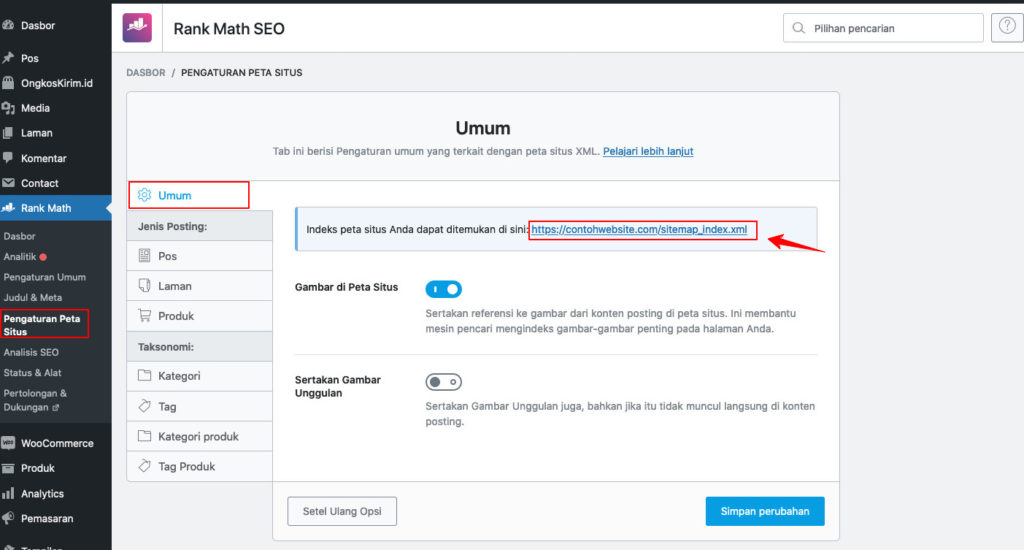This screenshot has height=550, width=1024.
Task: Click the search magnifier icon
Action: [x=798, y=28]
